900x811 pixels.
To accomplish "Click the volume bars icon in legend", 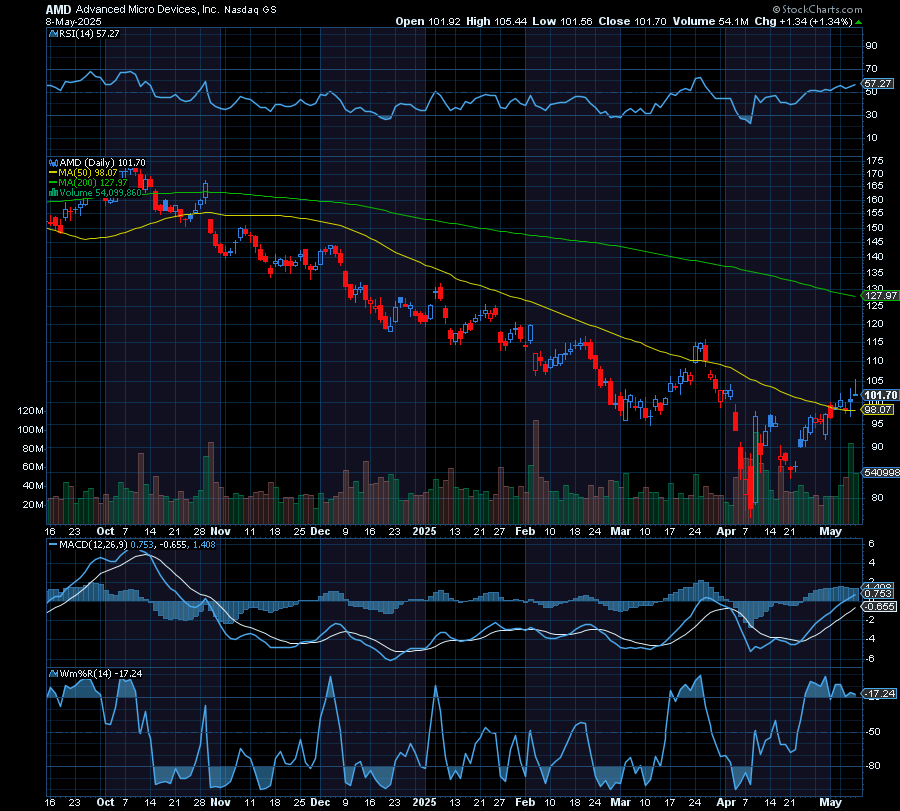I will pos(54,191).
